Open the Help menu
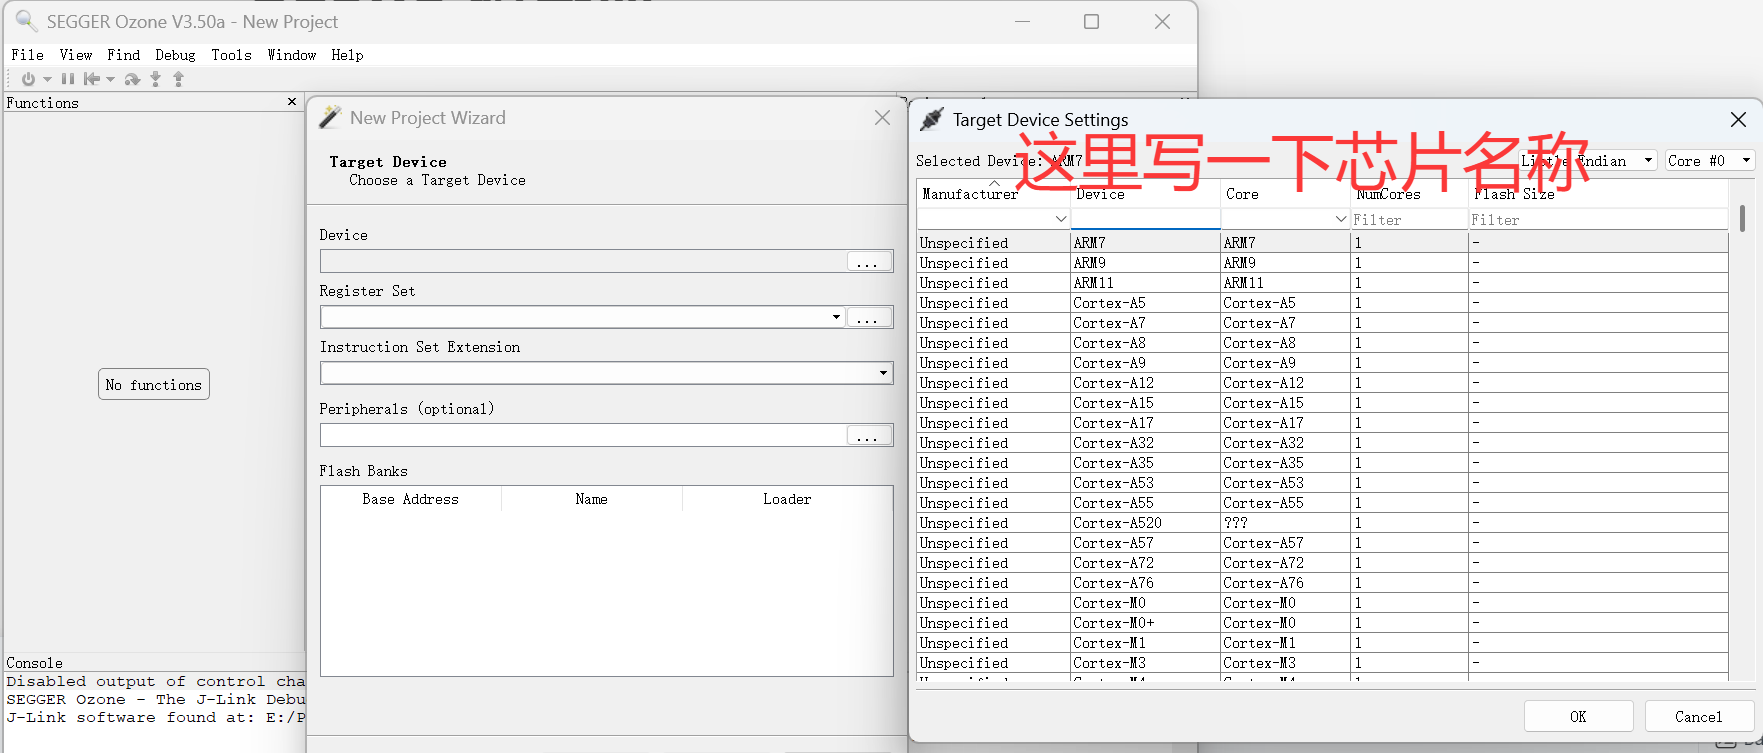The height and width of the screenshot is (753, 1763). point(348,55)
